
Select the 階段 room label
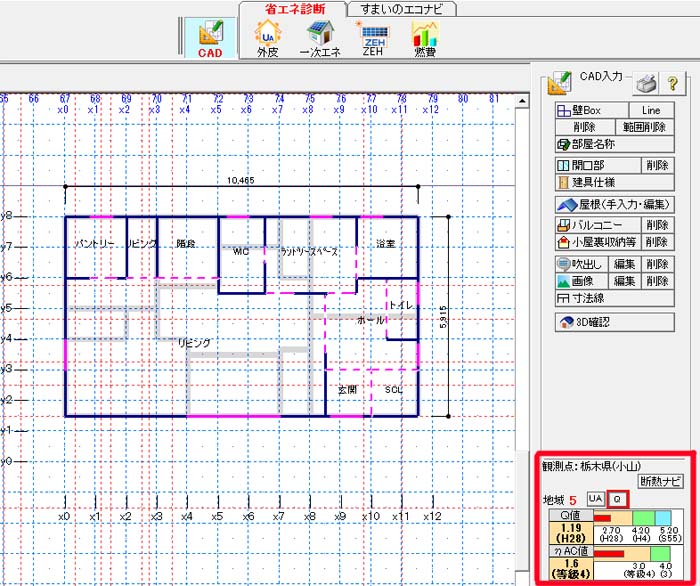(186, 244)
